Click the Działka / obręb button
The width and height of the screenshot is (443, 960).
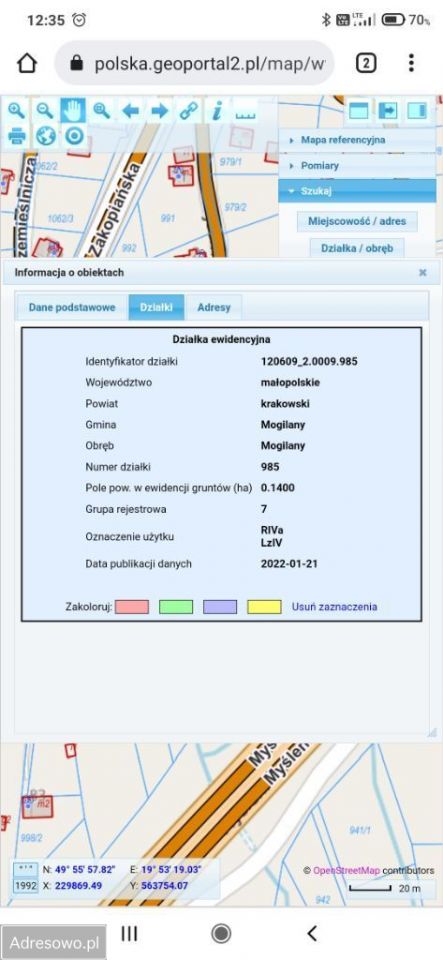(x=357, y=248)
